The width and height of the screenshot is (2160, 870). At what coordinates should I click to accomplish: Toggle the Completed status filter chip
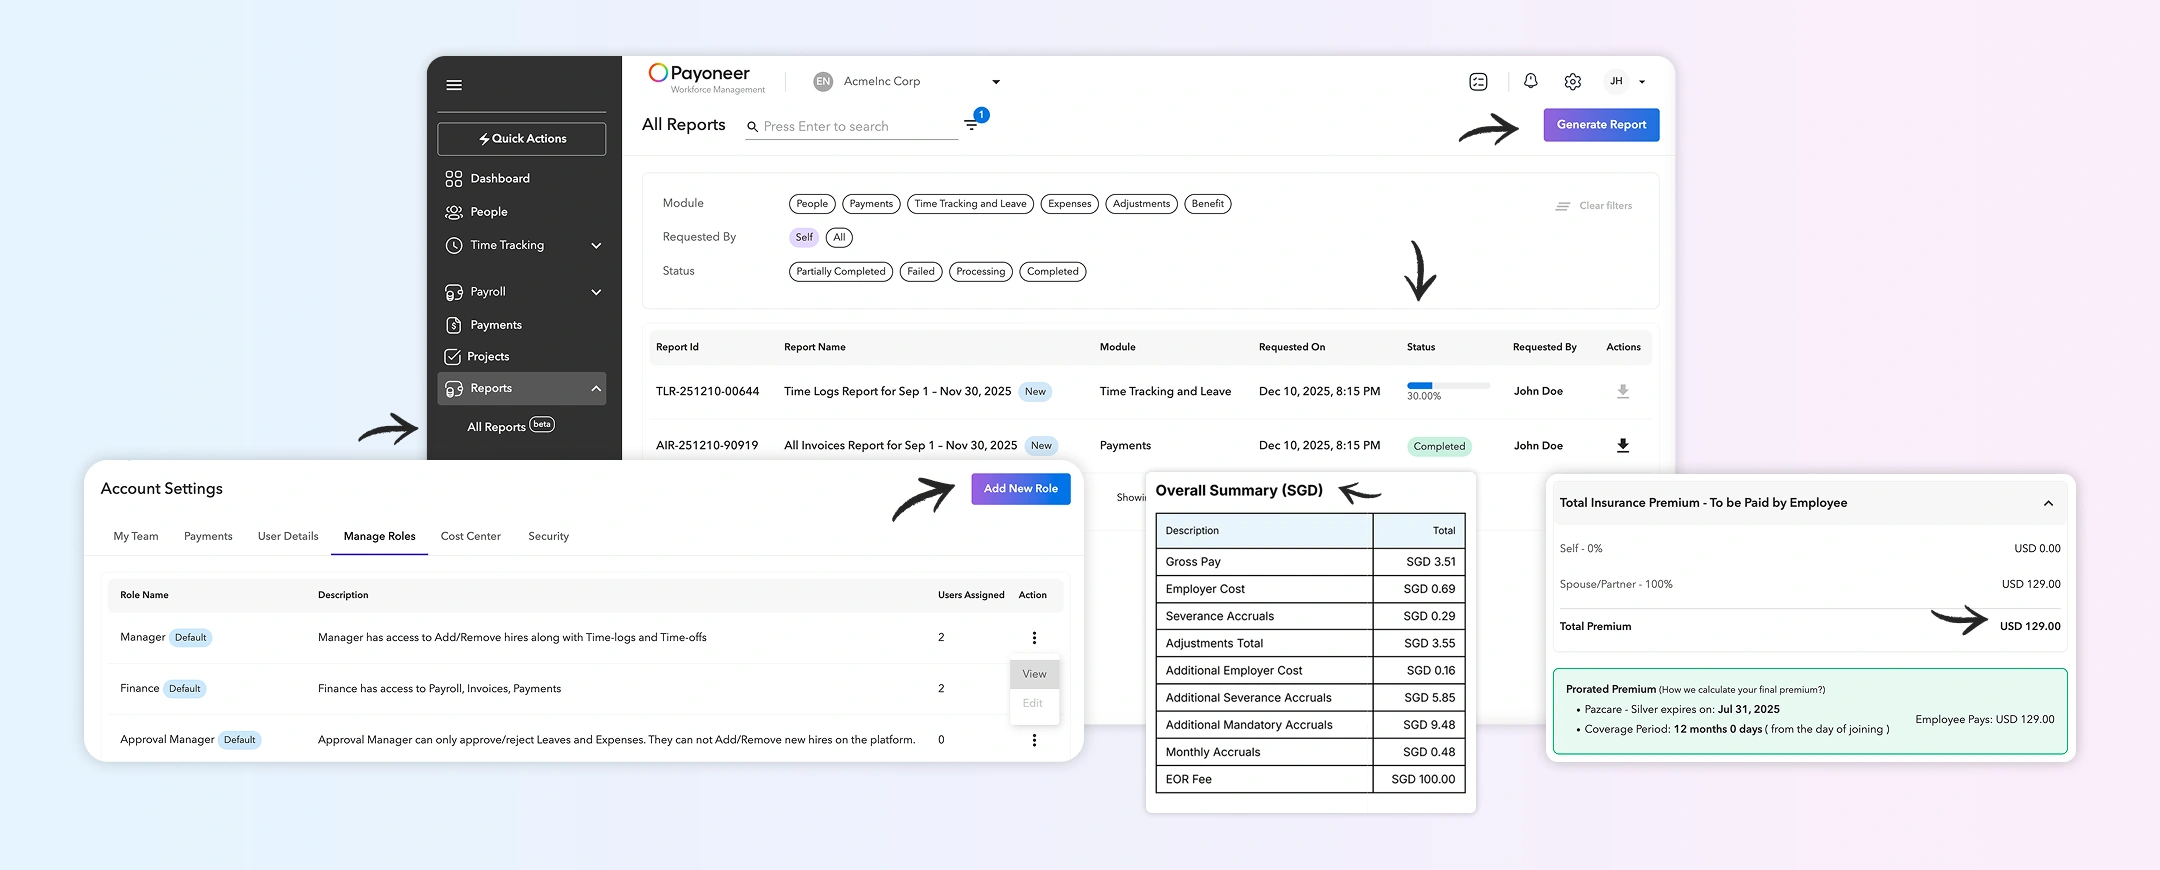pos(1052,272)
